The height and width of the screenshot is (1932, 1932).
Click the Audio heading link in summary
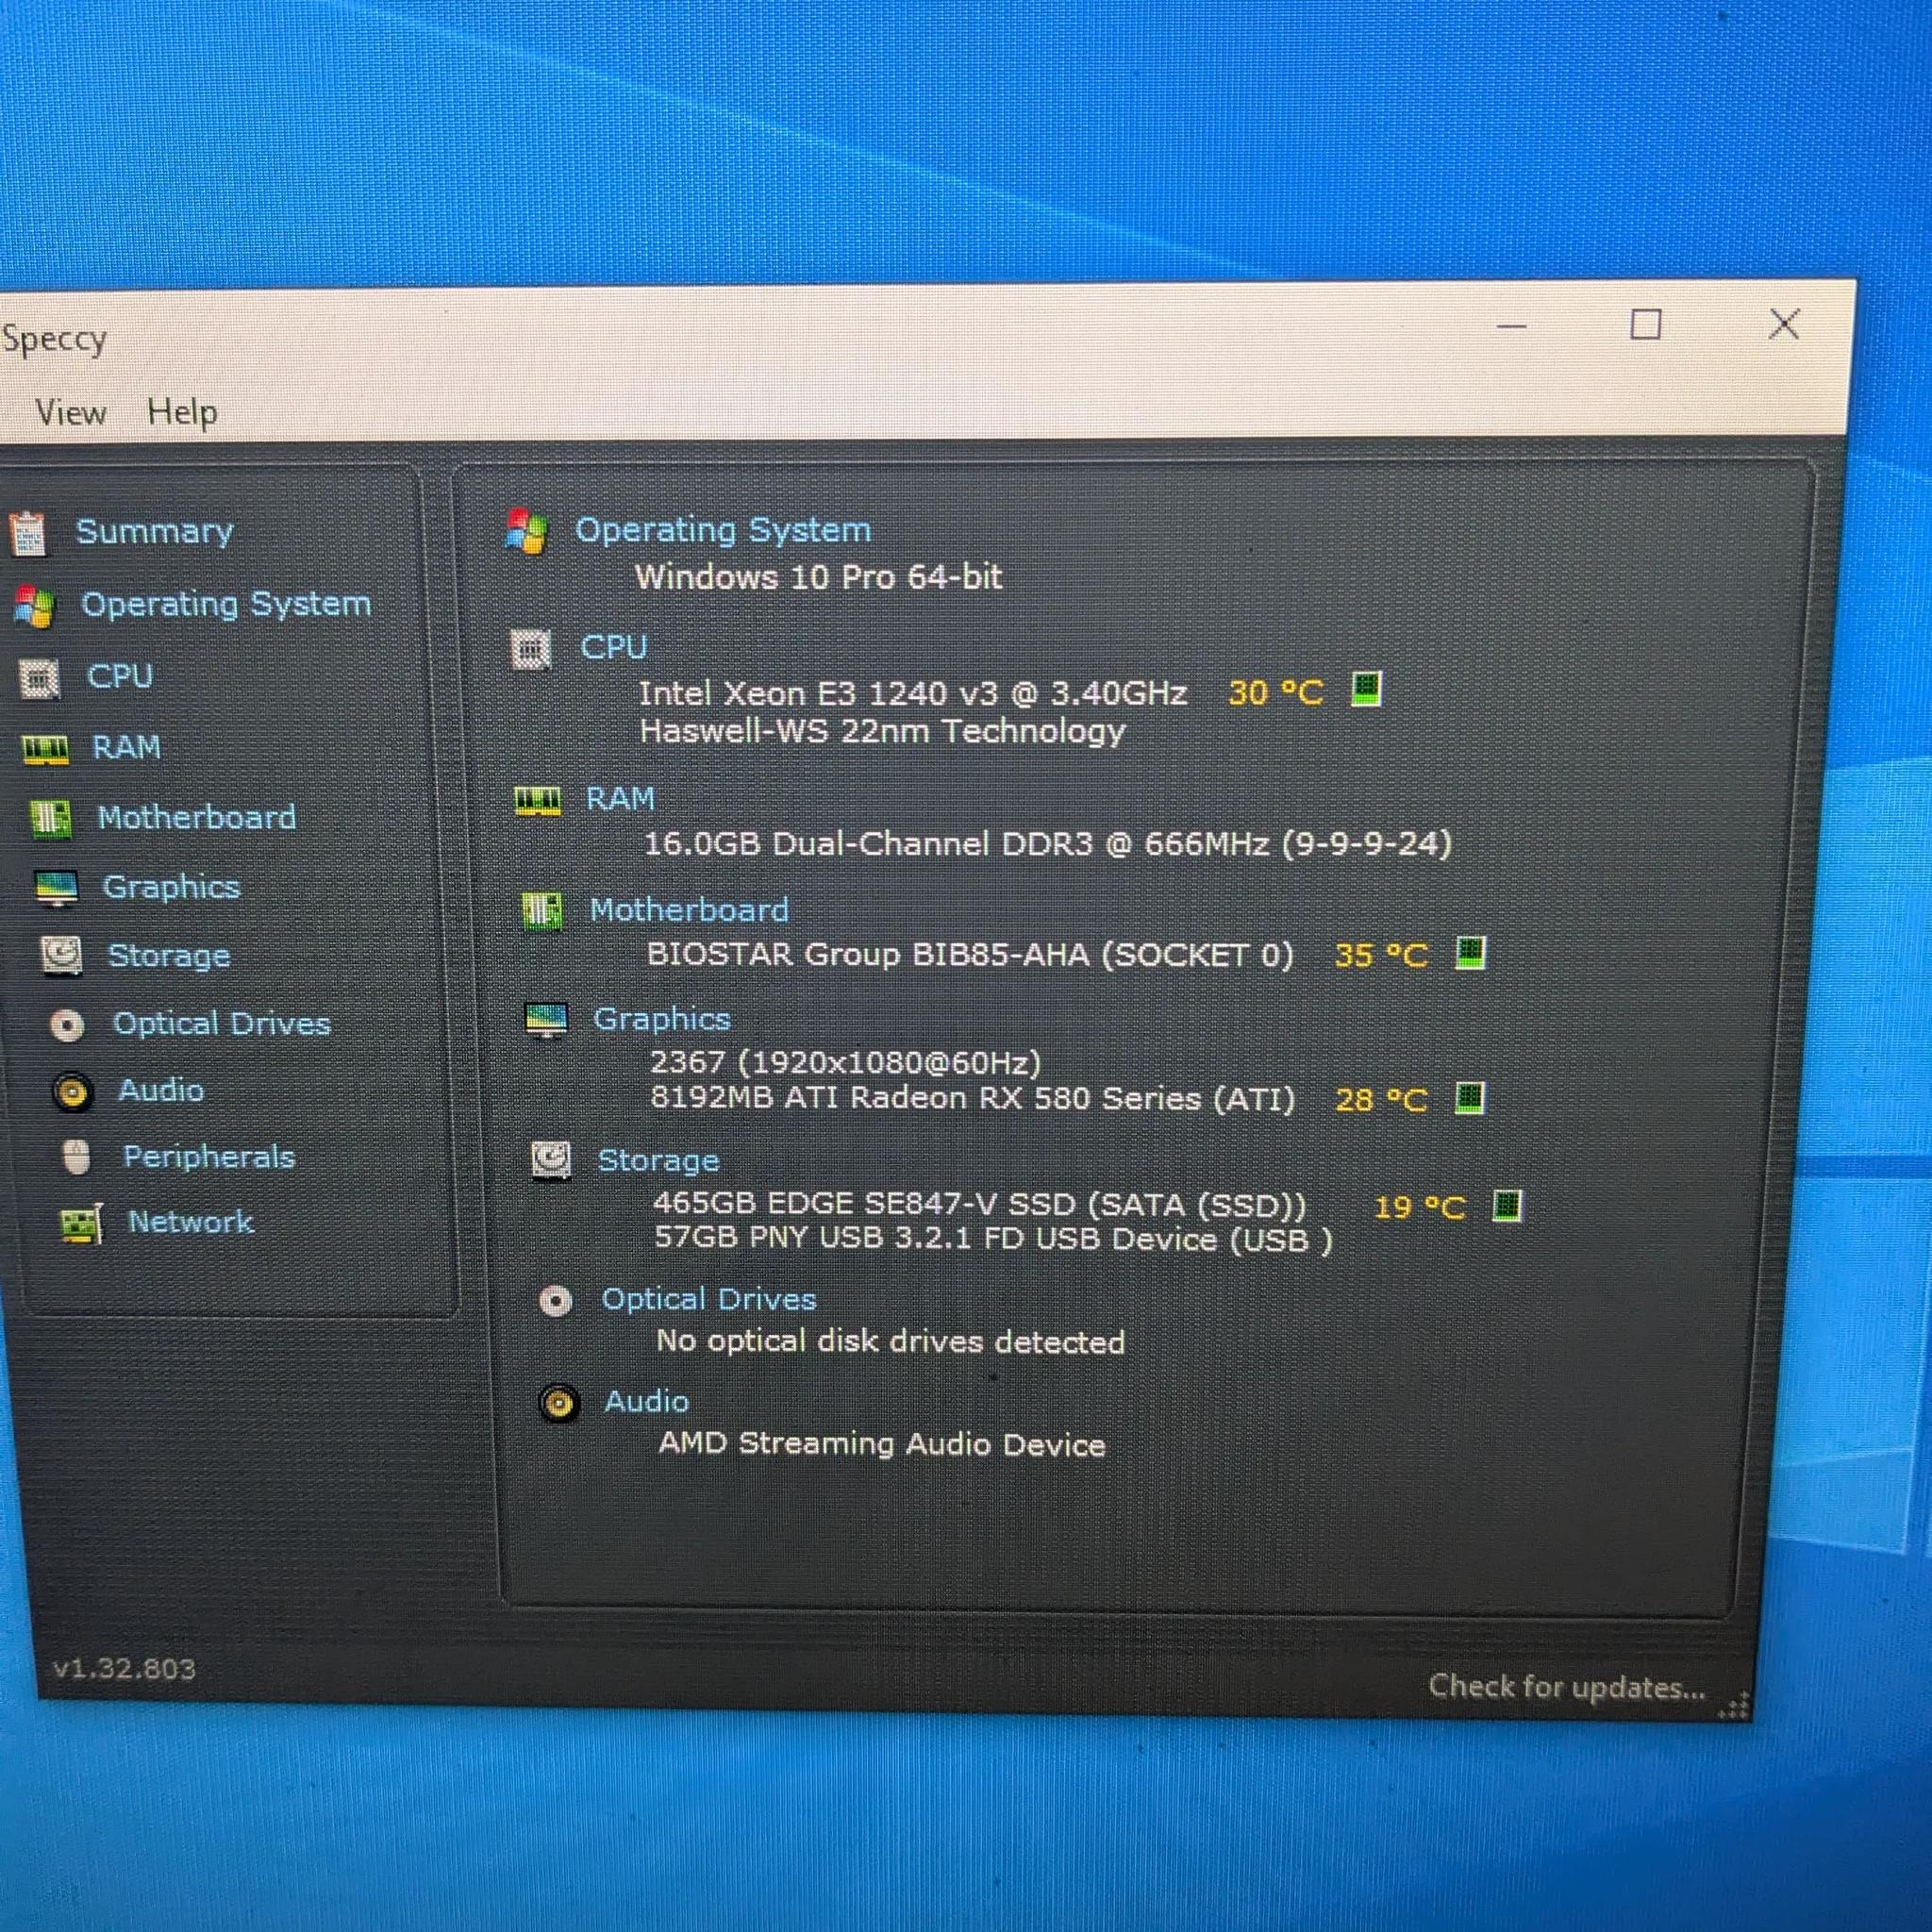(647, 1402)
